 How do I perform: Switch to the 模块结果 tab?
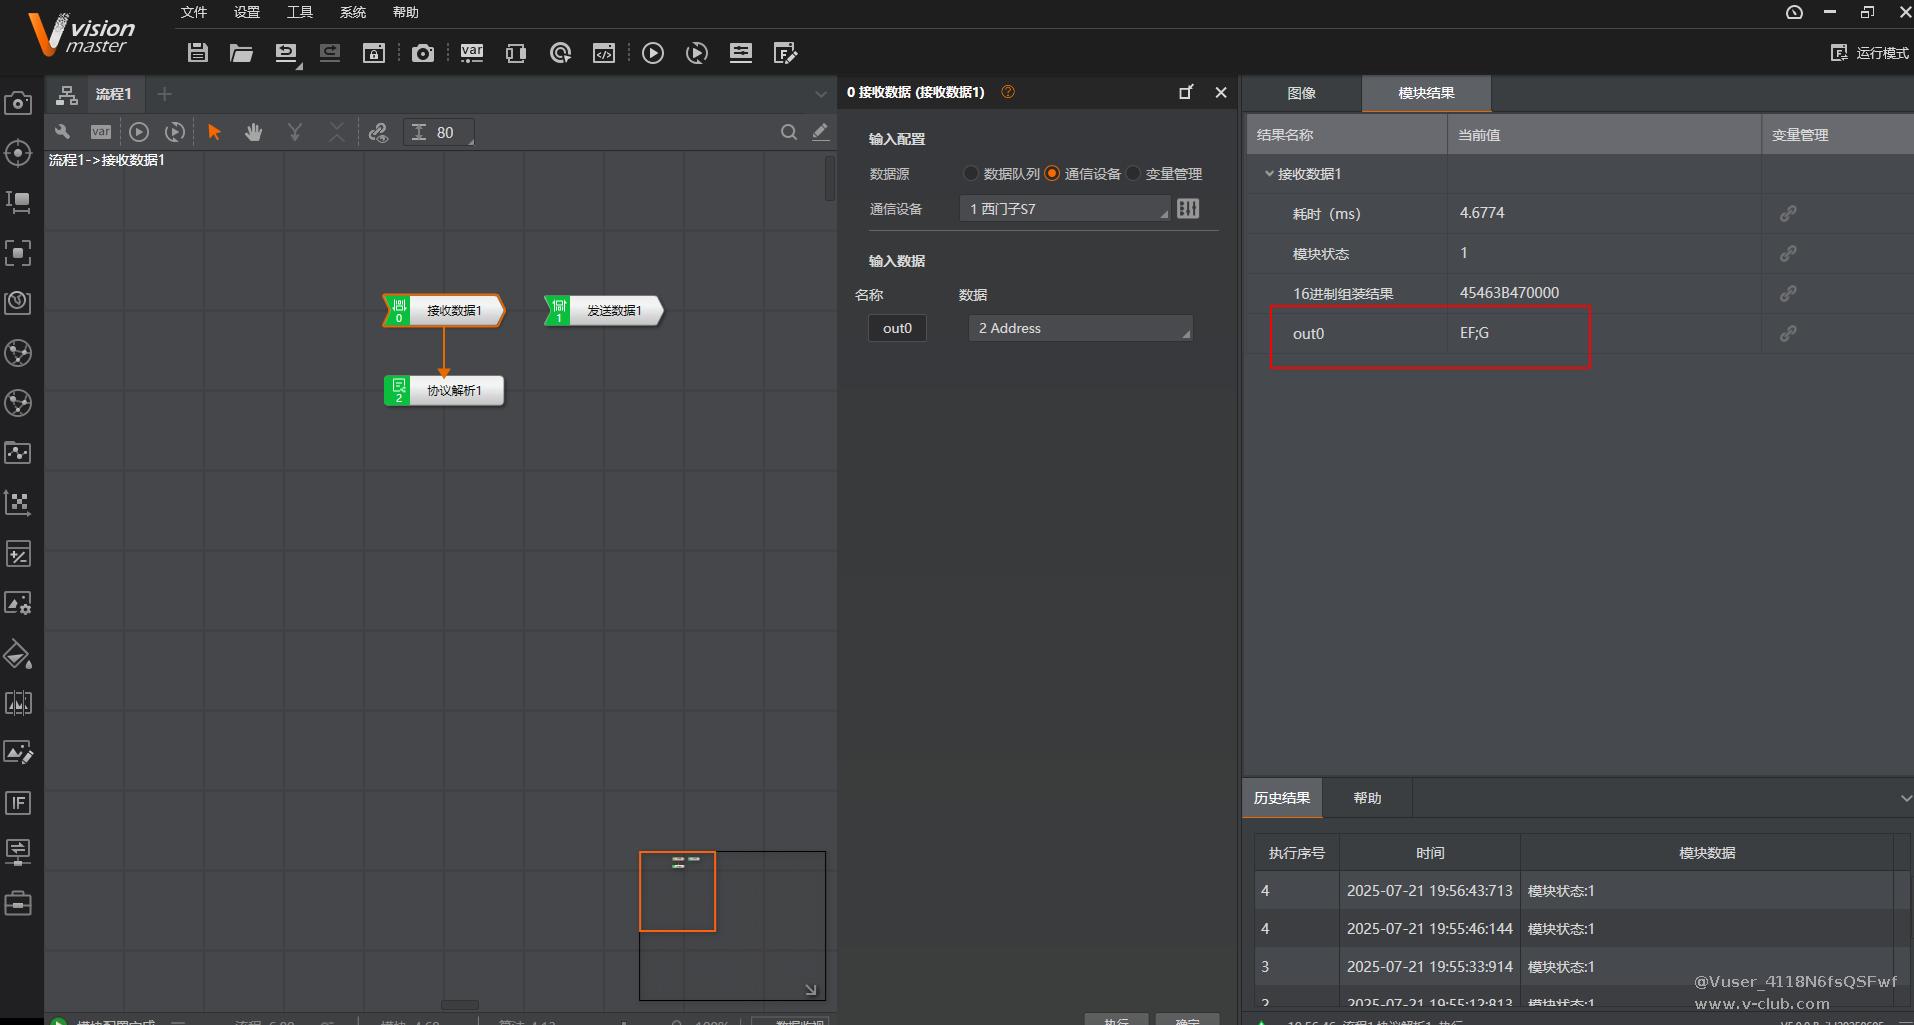click(x=1426, y=93)
